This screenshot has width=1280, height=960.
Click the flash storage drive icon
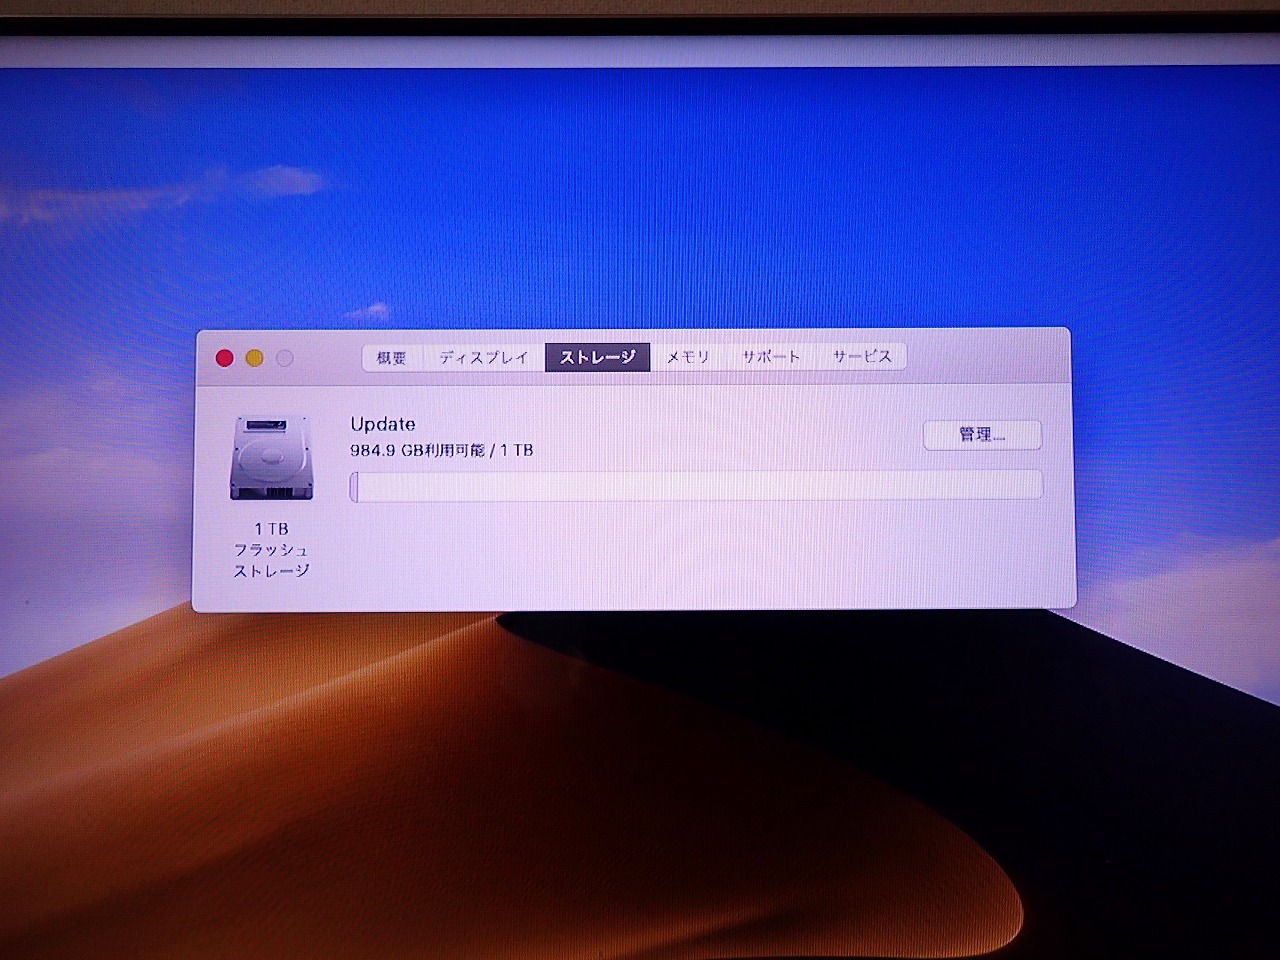click(x=271, y=459)
